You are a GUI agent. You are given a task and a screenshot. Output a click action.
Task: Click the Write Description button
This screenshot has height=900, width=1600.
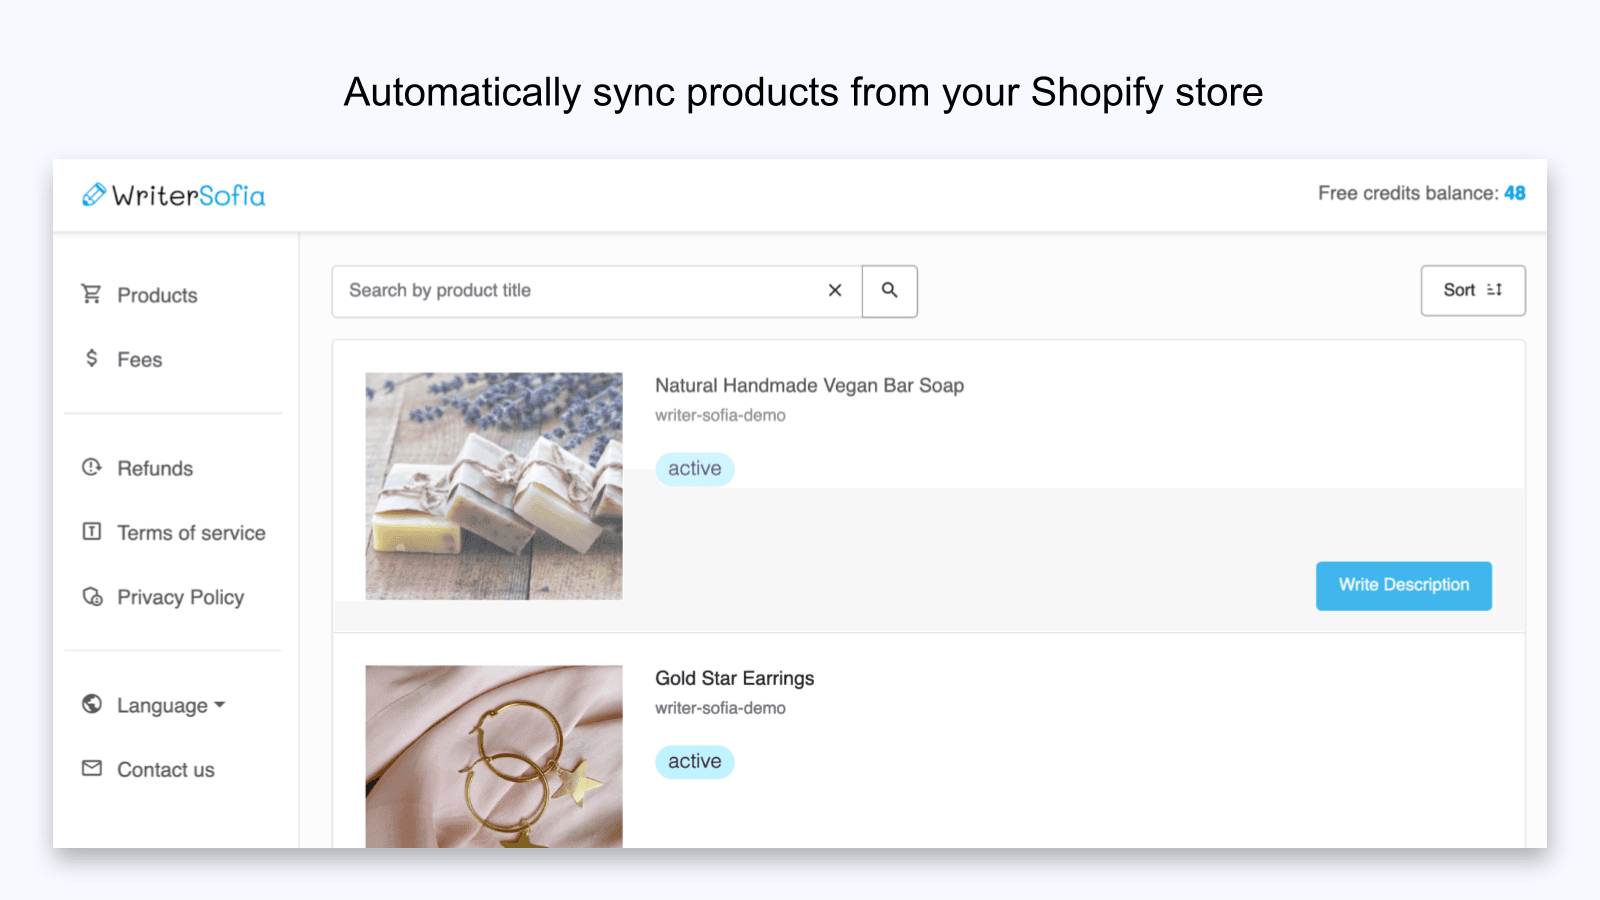click(x=1403, y=585)
